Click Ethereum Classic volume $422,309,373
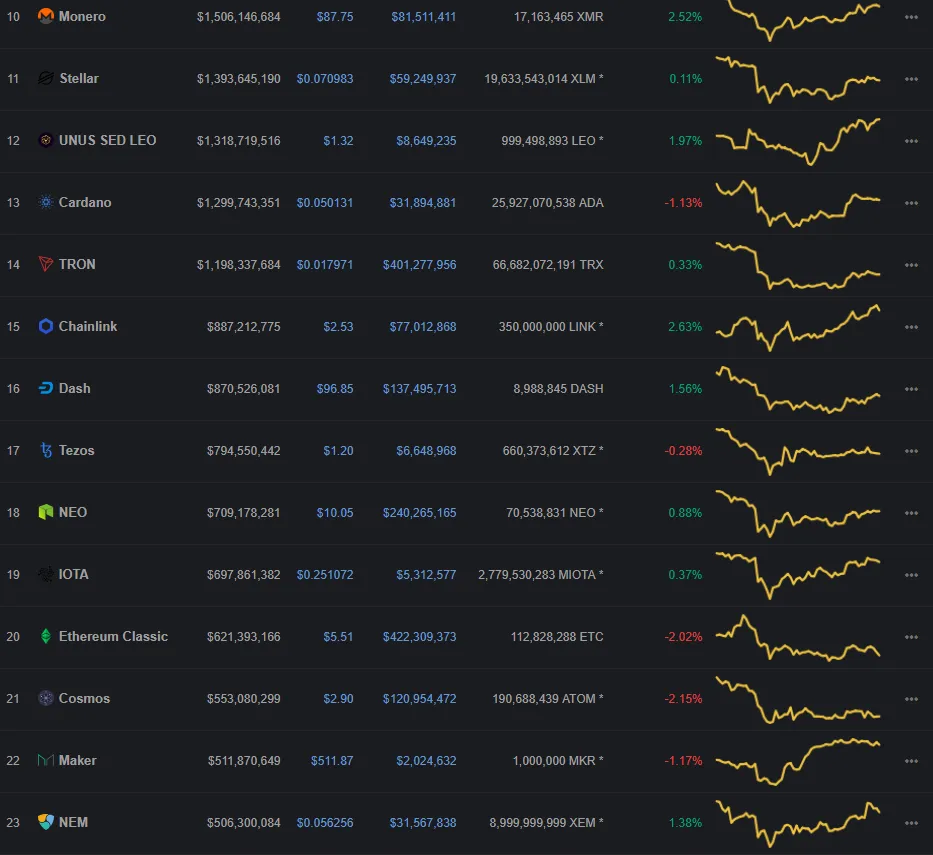 tap(419, 637)
